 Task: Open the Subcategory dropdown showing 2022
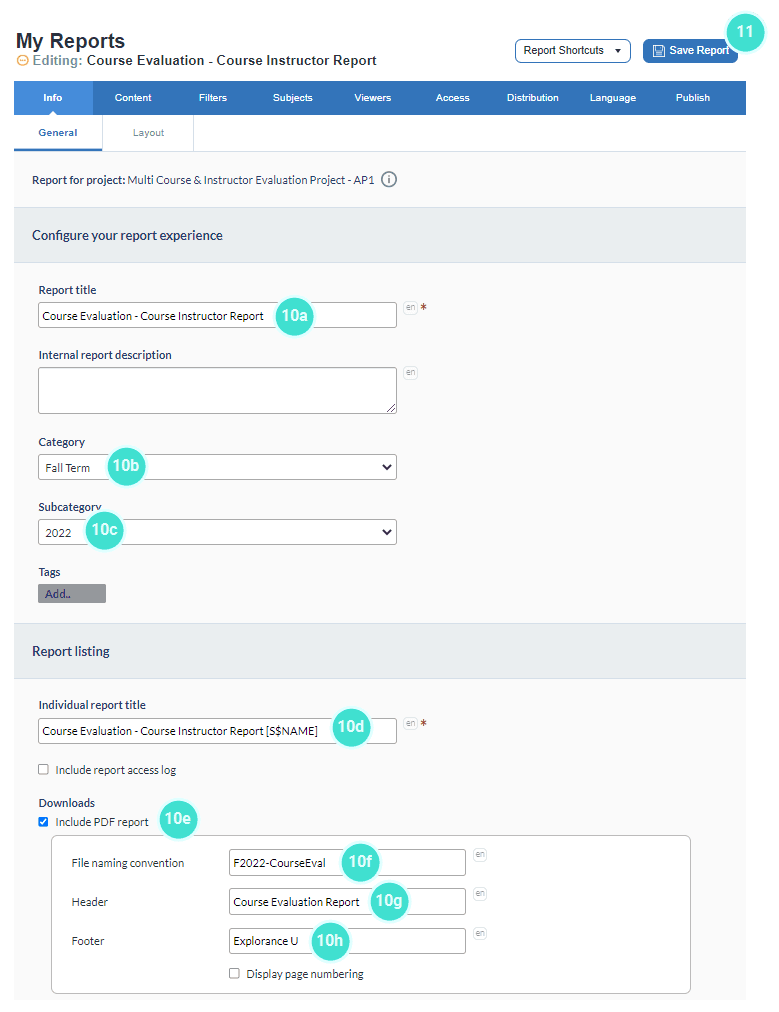218,532
